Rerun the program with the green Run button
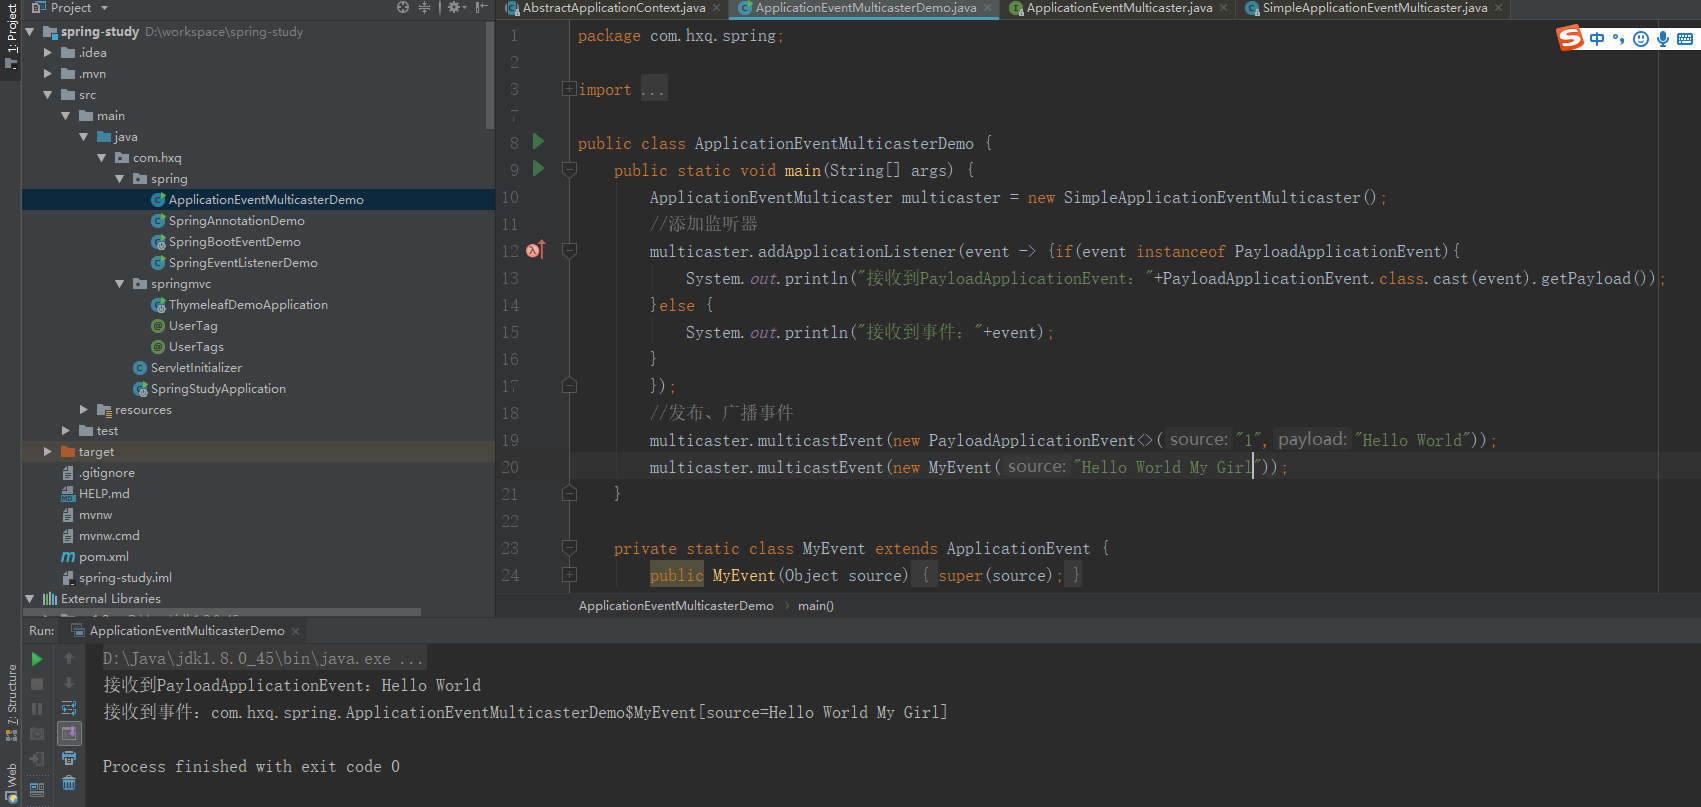Screen dimensions: 1701x807 pyautogui.click(x=37, y=659)
